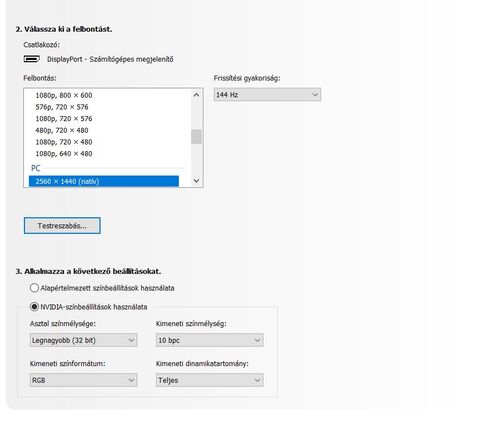Open 'Kimeneti színformátum' dropdown showing RGB

tap(83, 380)
